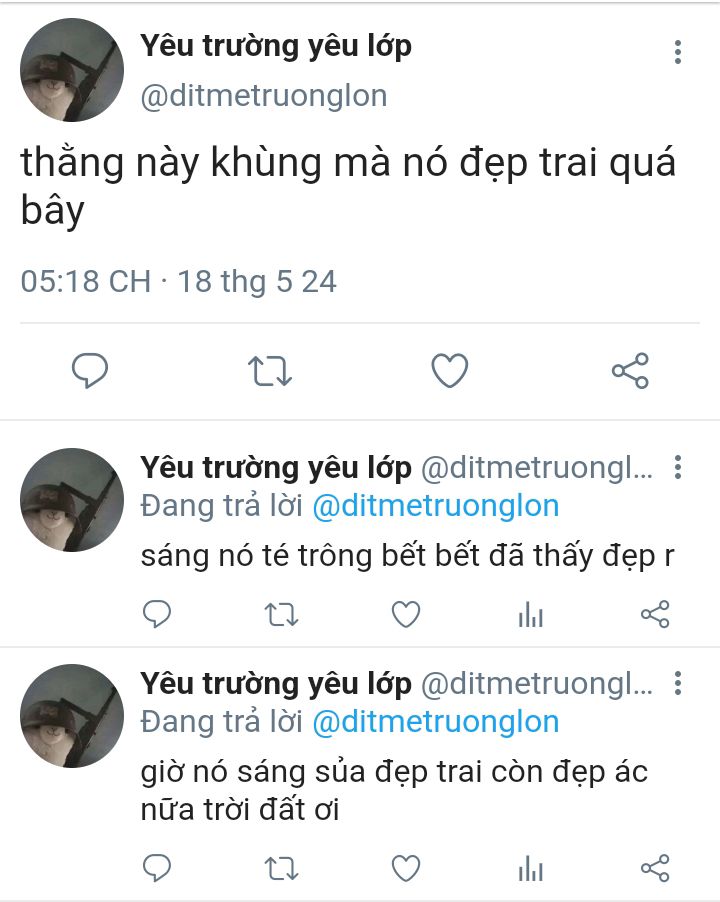View analytics of 'giờ nó sáng sủa' tweet
This screenshot has width=720, height=902.
pos(530,868)
